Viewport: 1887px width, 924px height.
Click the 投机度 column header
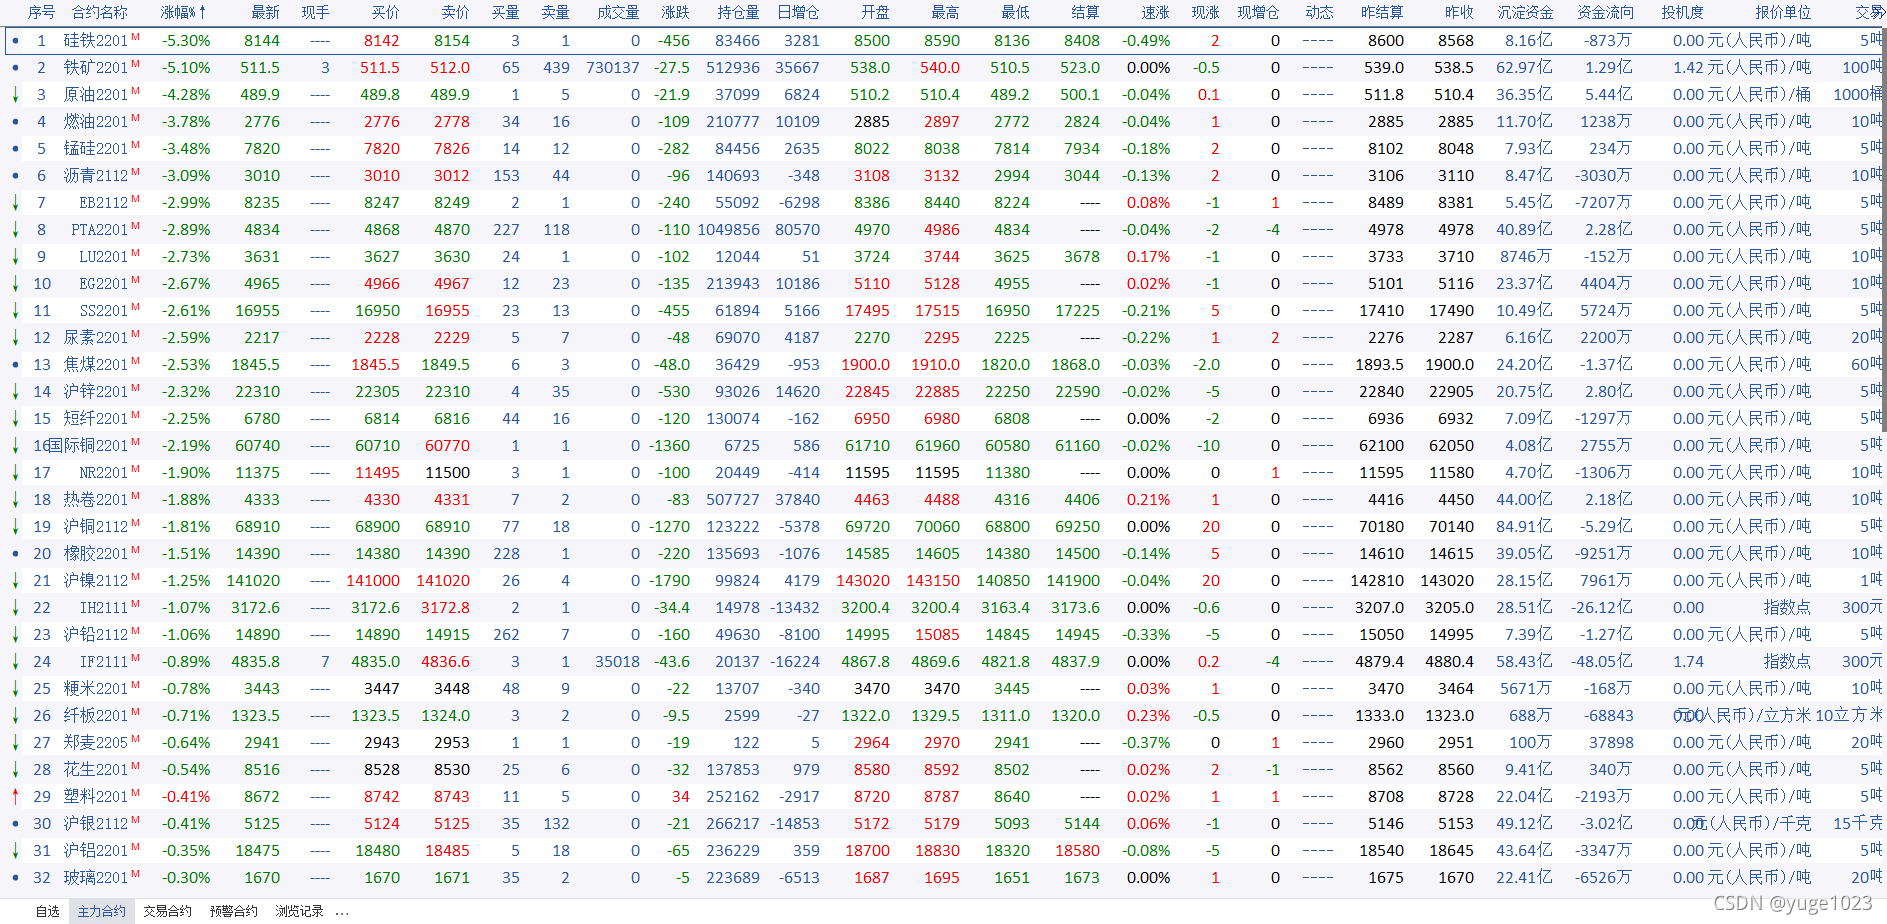[x=1682, y=12]
